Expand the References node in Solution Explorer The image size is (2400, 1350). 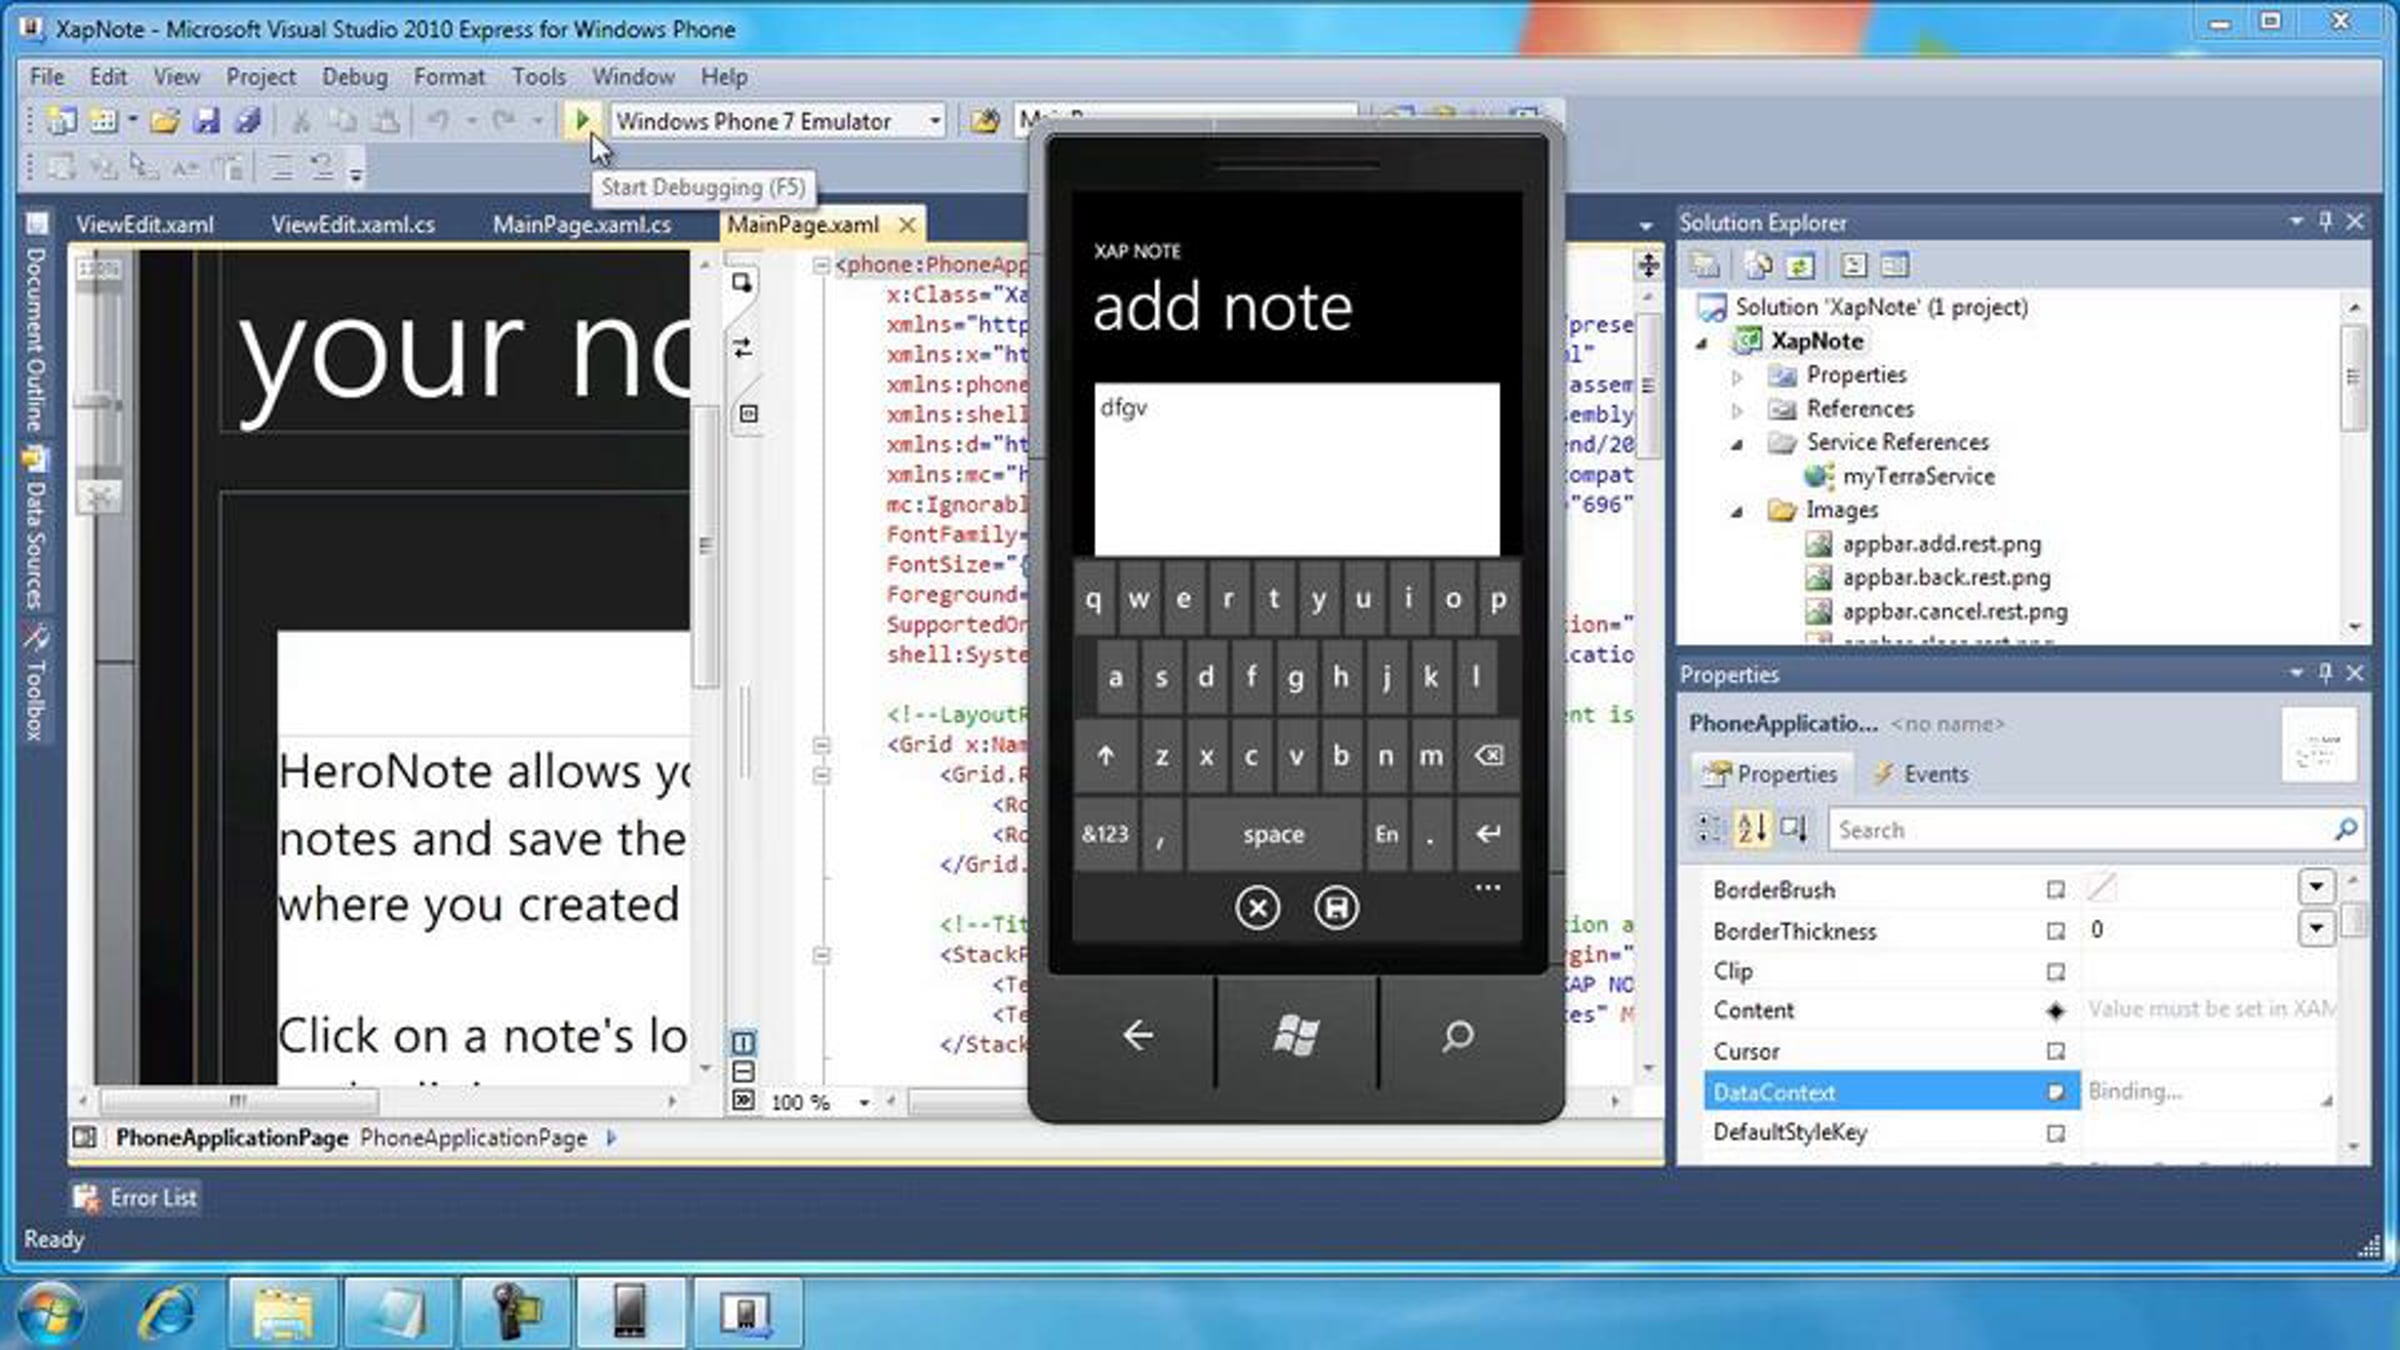point(1737,410)
